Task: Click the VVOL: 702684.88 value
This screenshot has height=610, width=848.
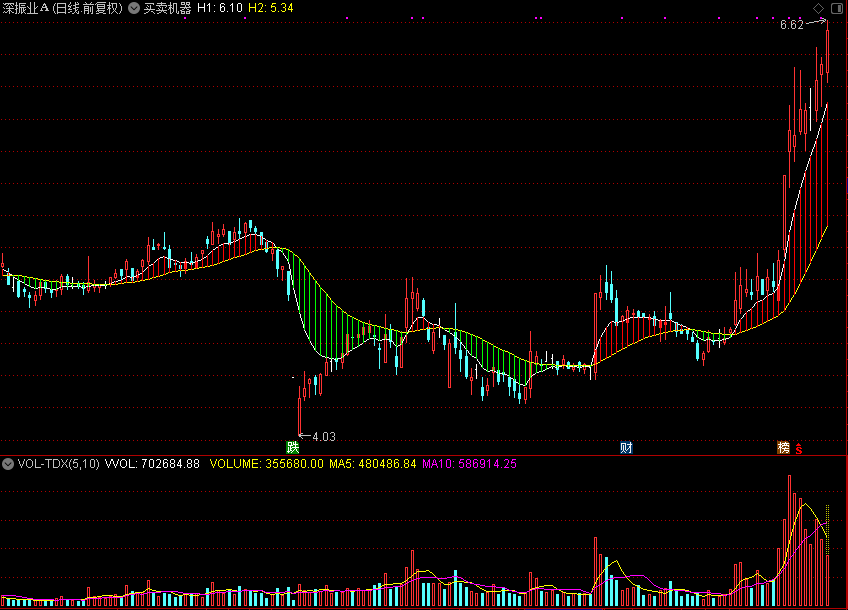Action: (x=152, y=464)
